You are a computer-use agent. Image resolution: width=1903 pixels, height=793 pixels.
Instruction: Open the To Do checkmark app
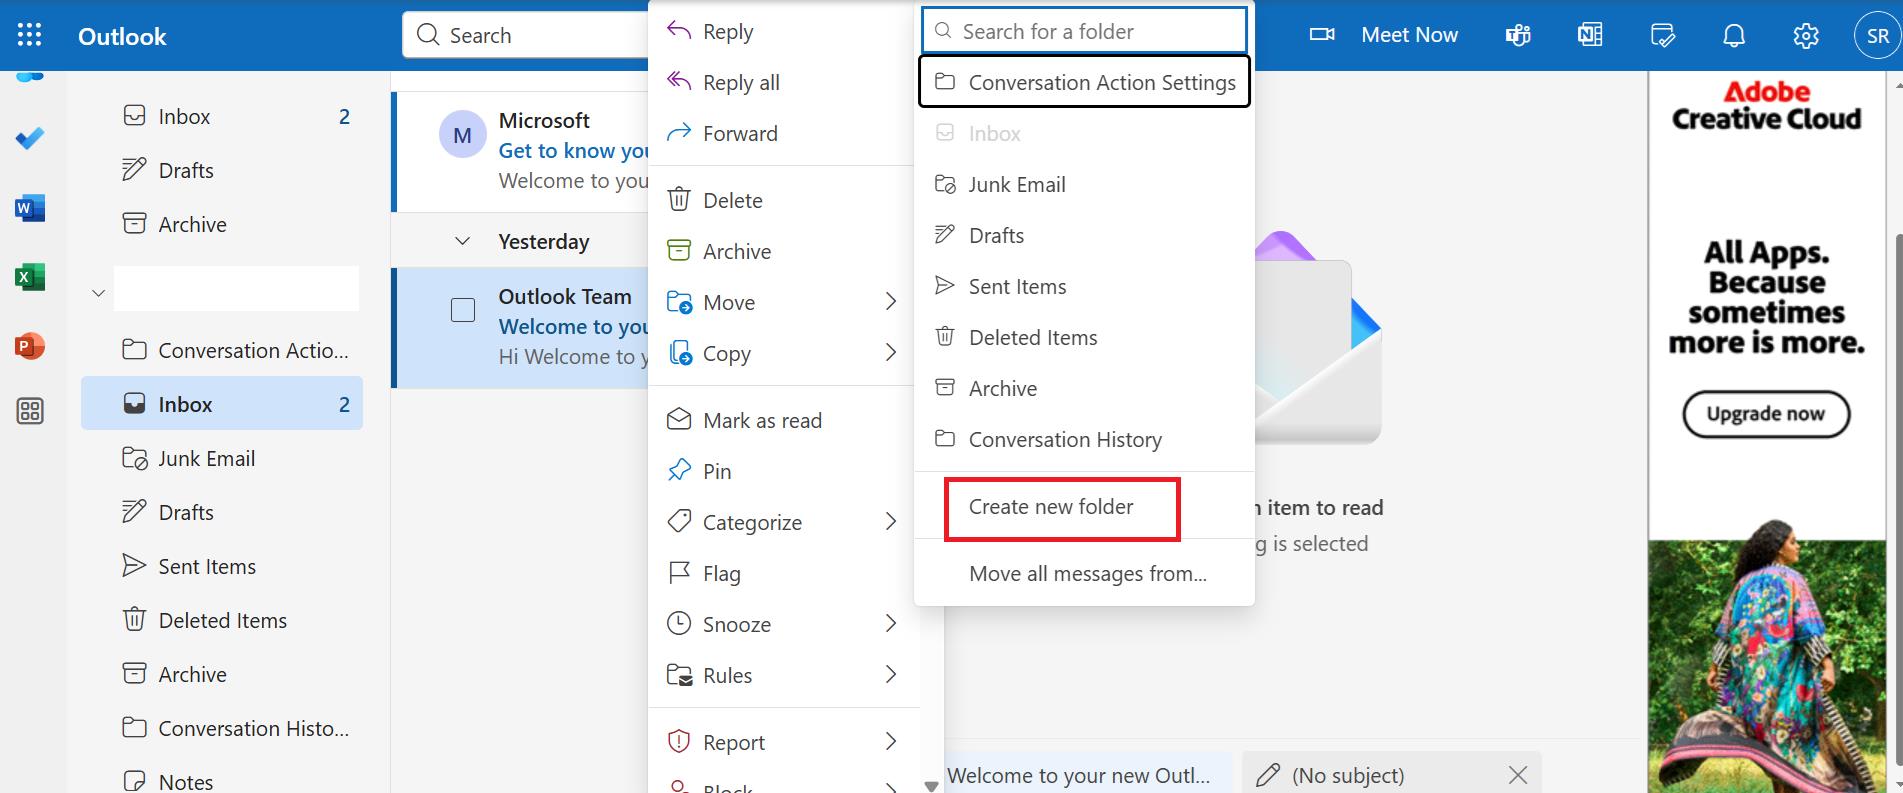click(30, 138)
